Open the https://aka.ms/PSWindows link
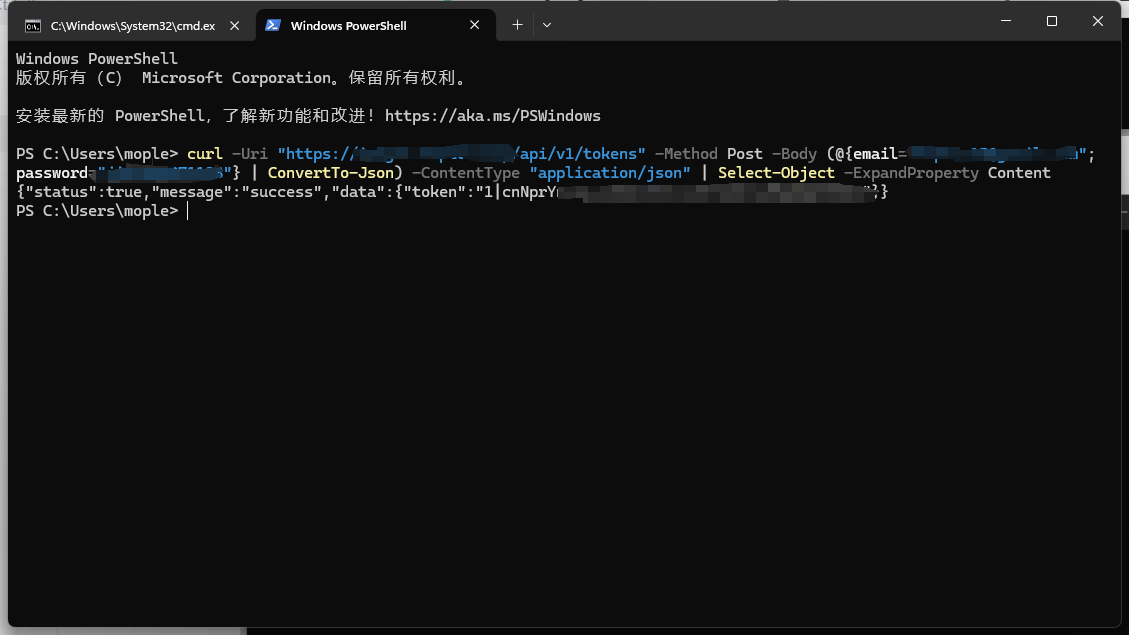This screenshot has width=1129, height=635. tap(492, 116)
